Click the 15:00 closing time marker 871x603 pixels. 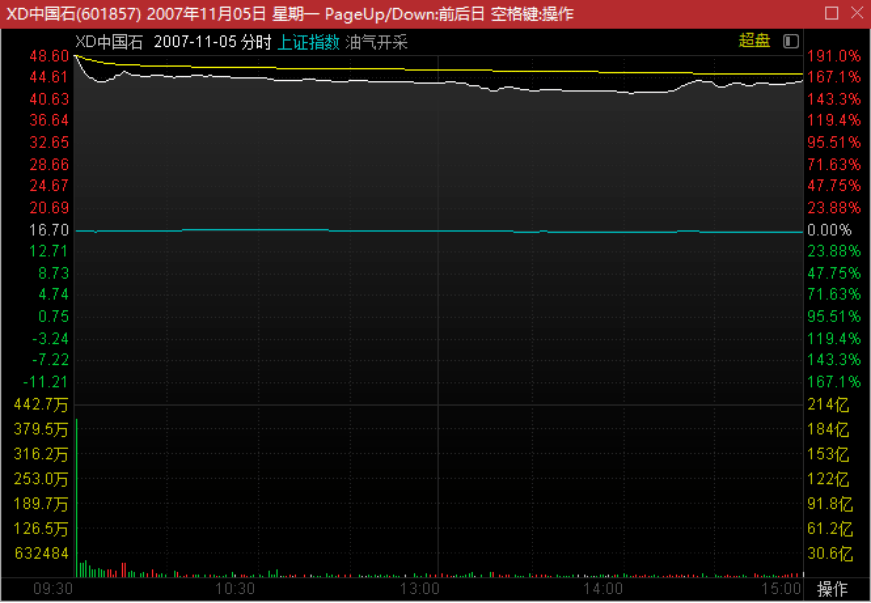[783, 590]
